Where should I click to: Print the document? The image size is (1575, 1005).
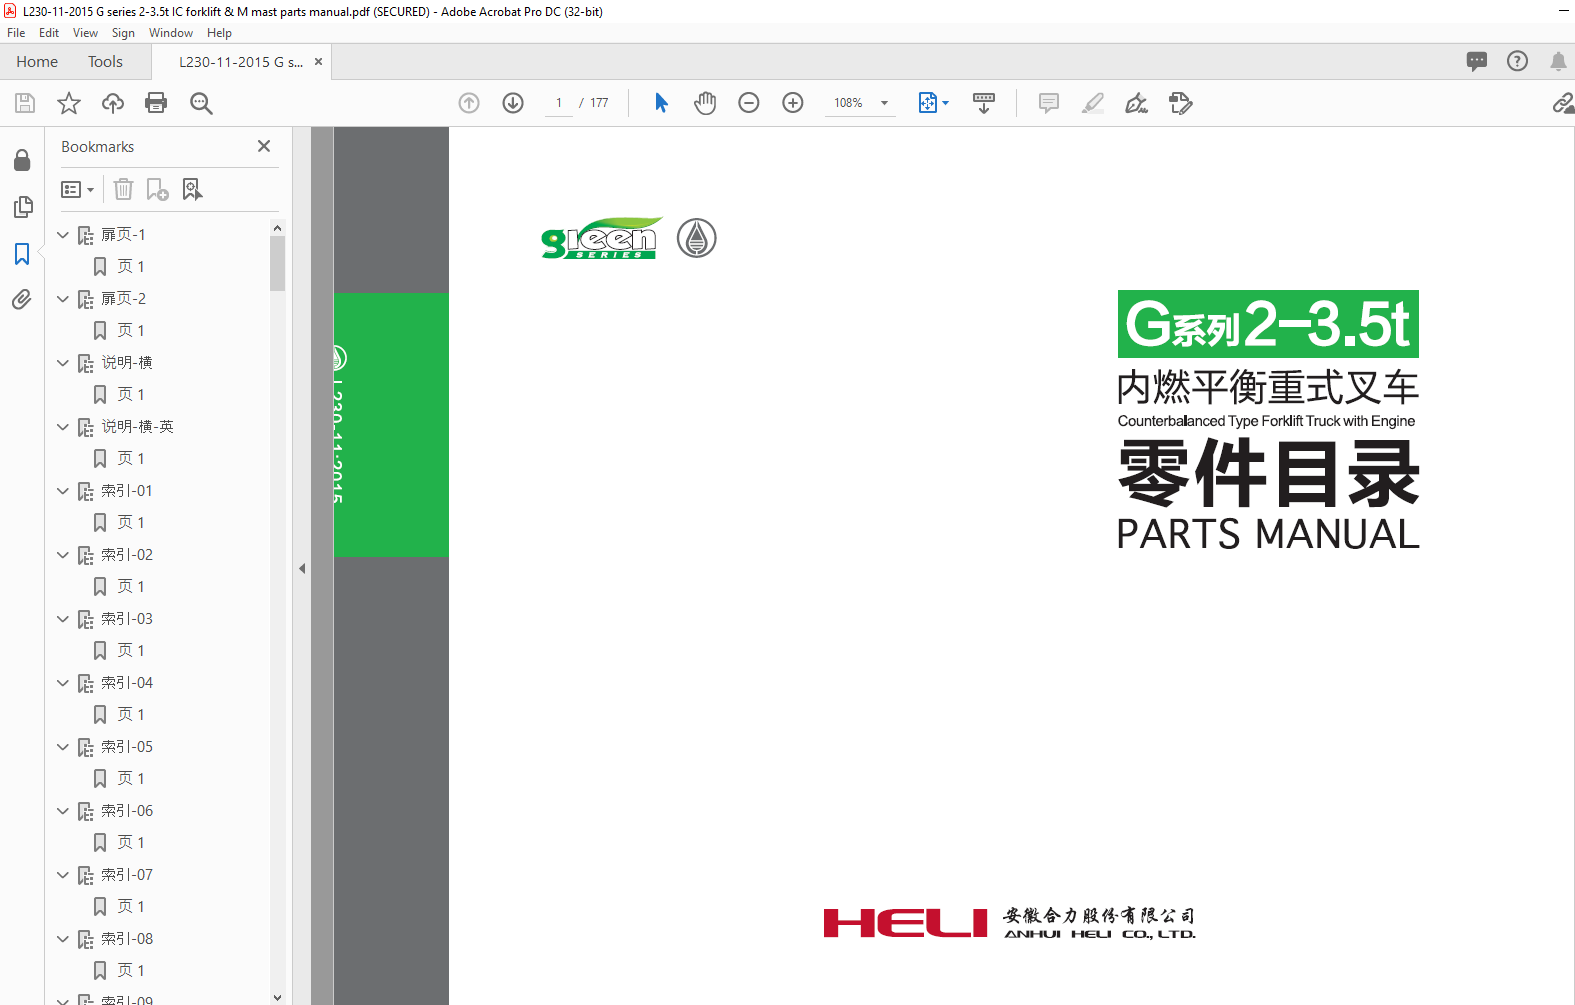pyautogui.click(x=156, y=103)
